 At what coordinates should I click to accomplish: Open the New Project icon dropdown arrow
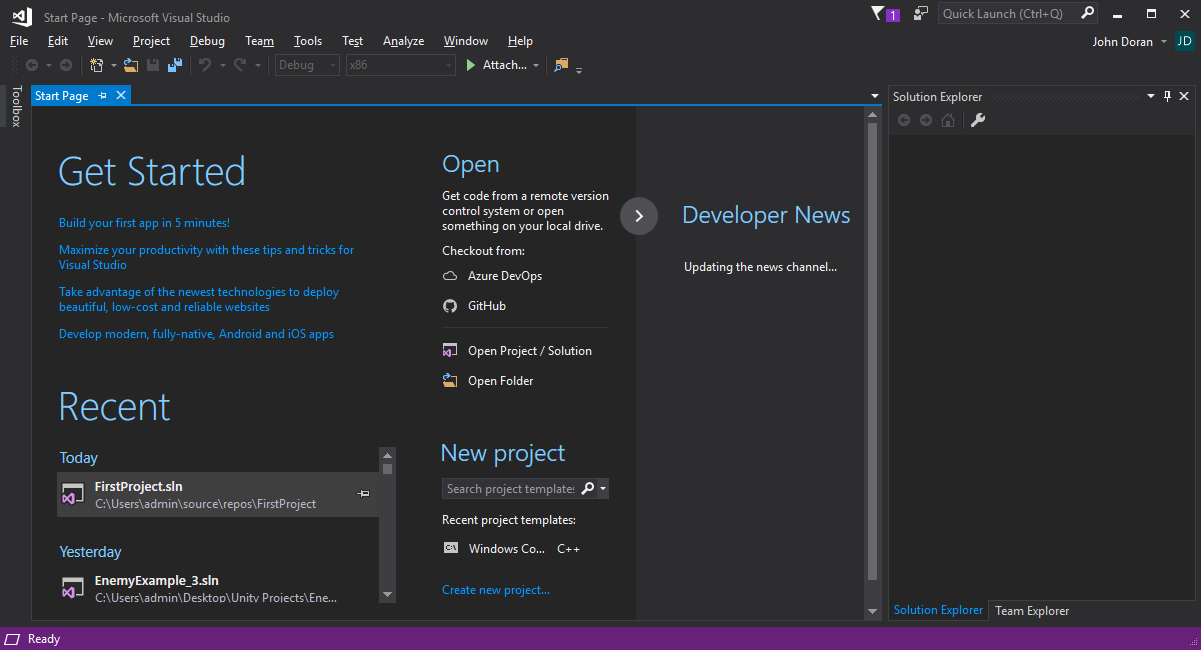(113, 66)
